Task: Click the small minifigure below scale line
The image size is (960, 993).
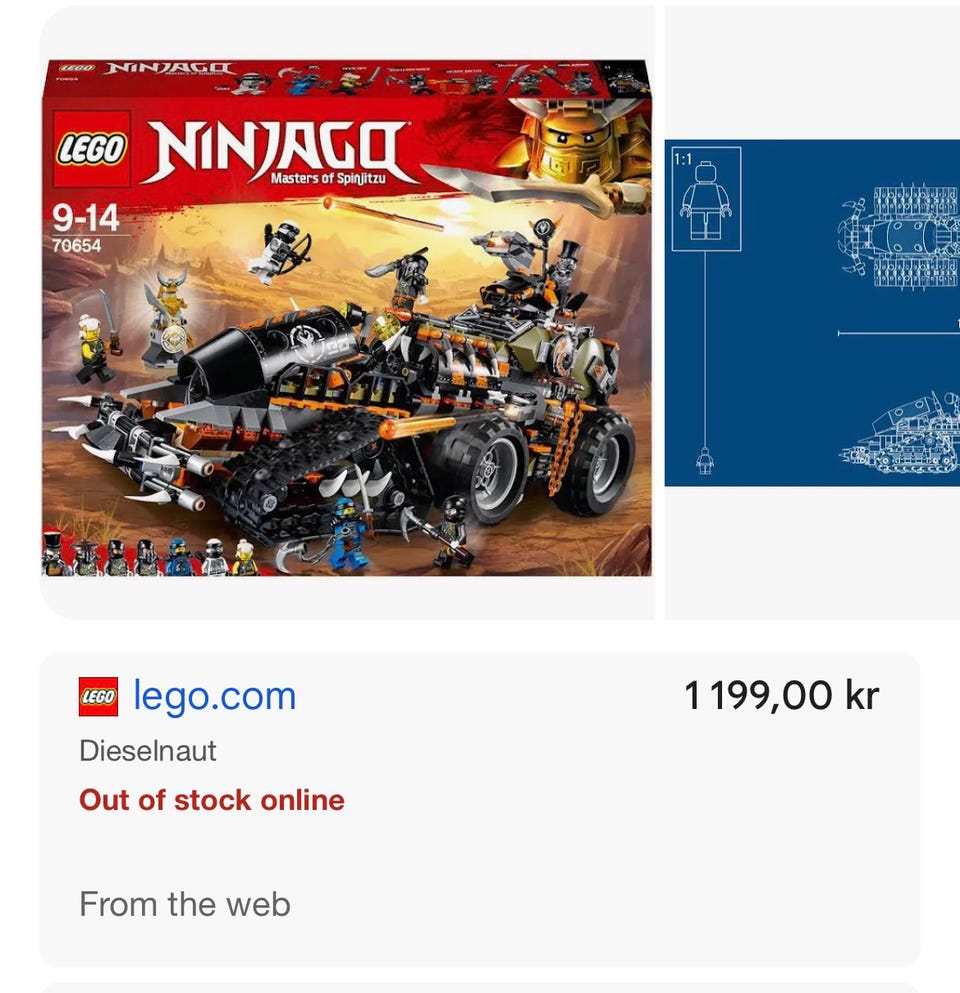Action: click(705, 460)
